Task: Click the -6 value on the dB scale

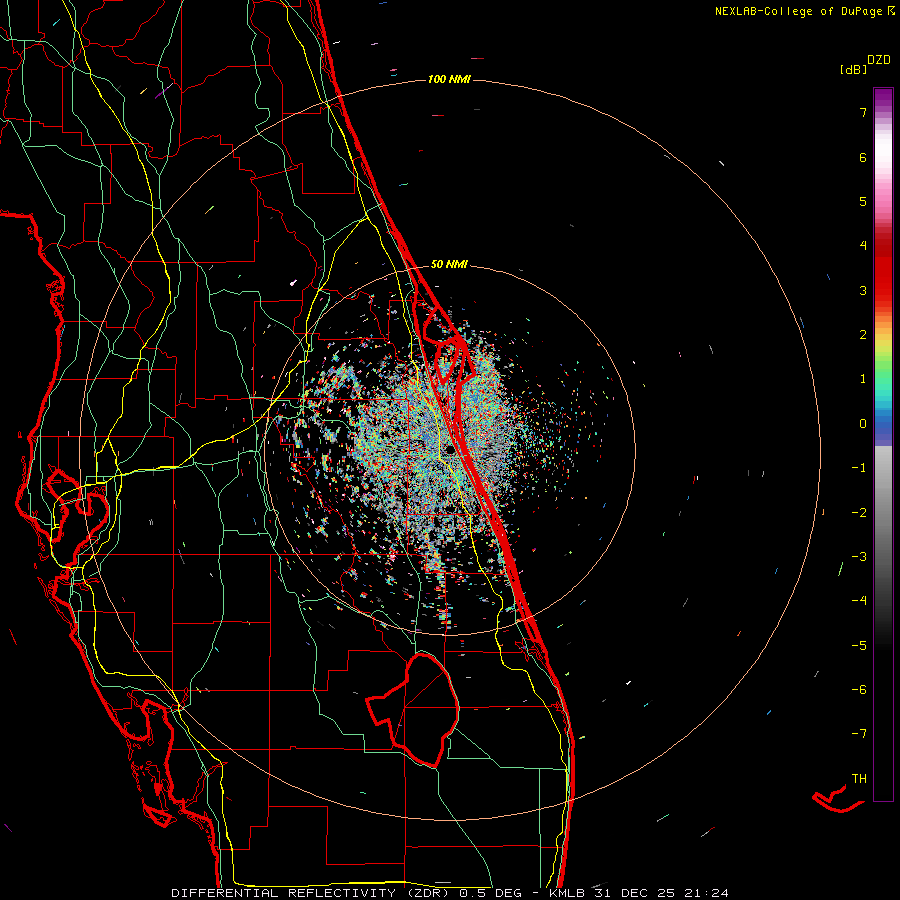Action: point(859,690)
